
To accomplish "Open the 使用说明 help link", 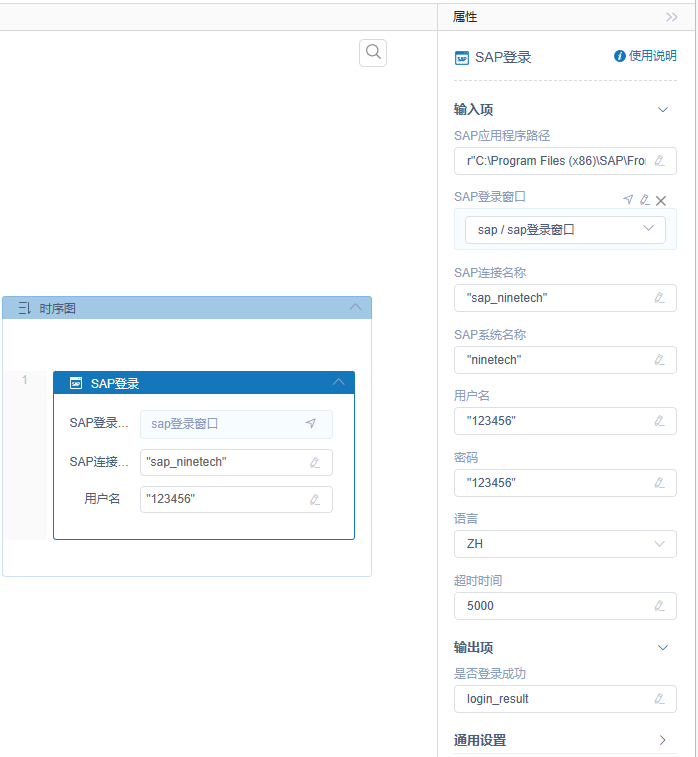I will coord(645,56).
